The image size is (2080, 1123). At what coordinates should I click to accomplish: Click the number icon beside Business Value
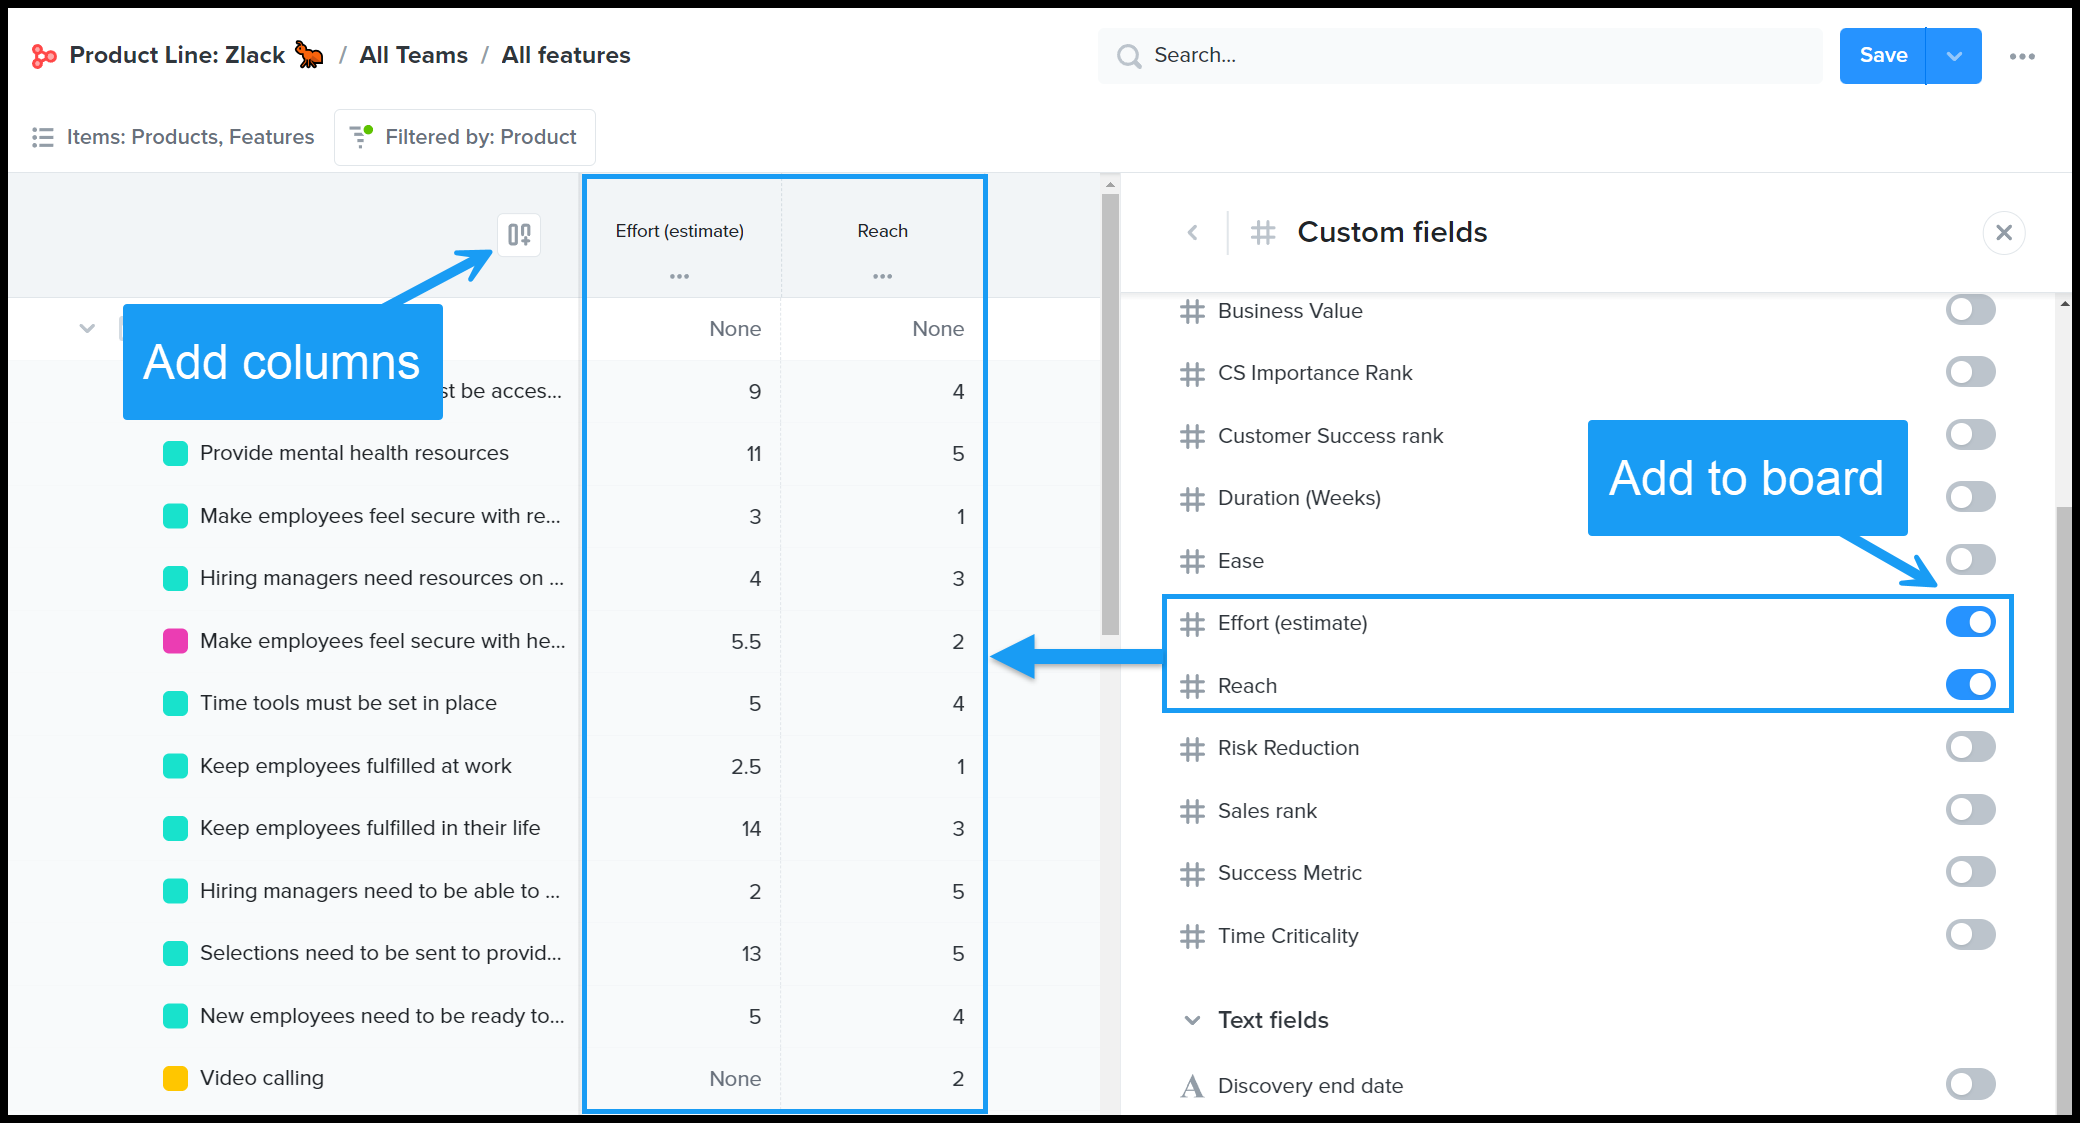pyautogui.click(x=1192, y=311)
